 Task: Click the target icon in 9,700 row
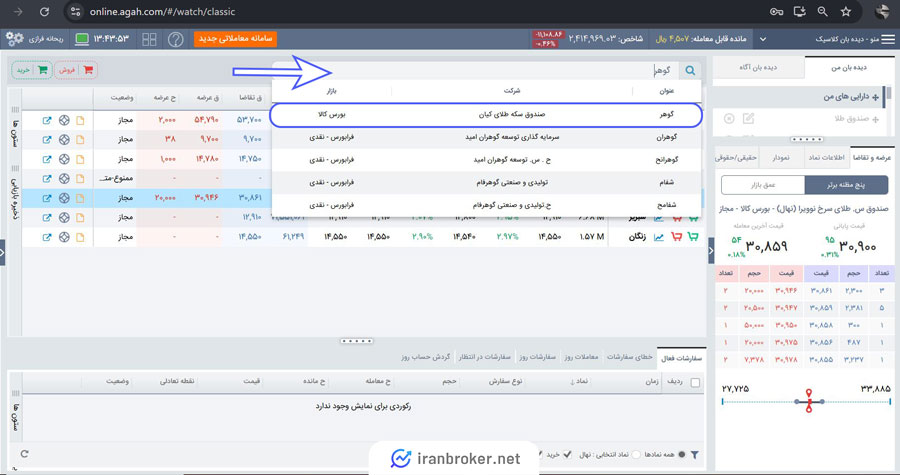(x=64, y=139)
